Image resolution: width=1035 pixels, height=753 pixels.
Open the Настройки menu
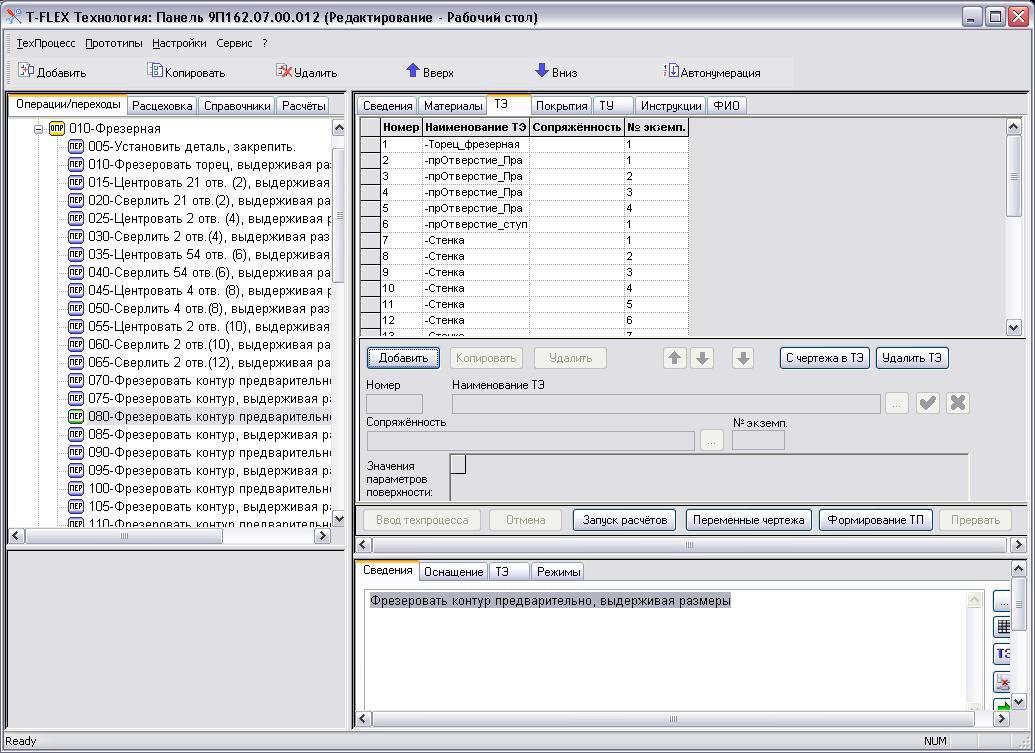coord(180,44)
